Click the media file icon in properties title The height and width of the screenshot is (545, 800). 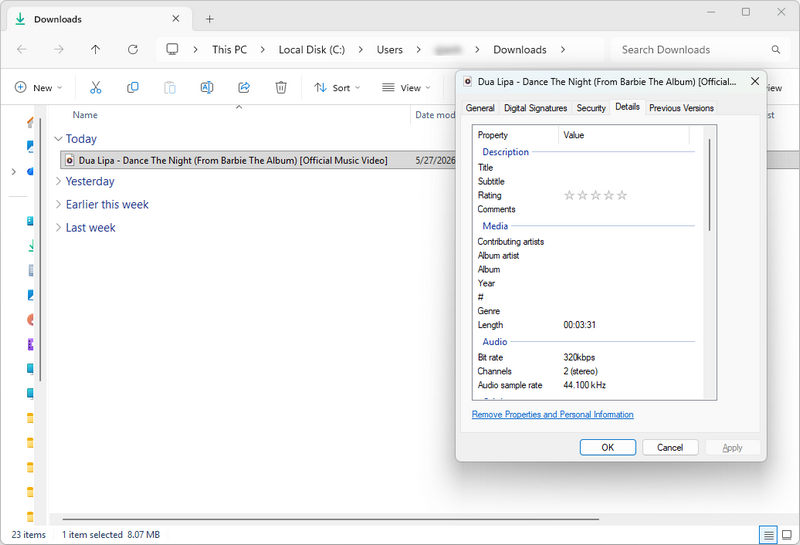point(467,82)
